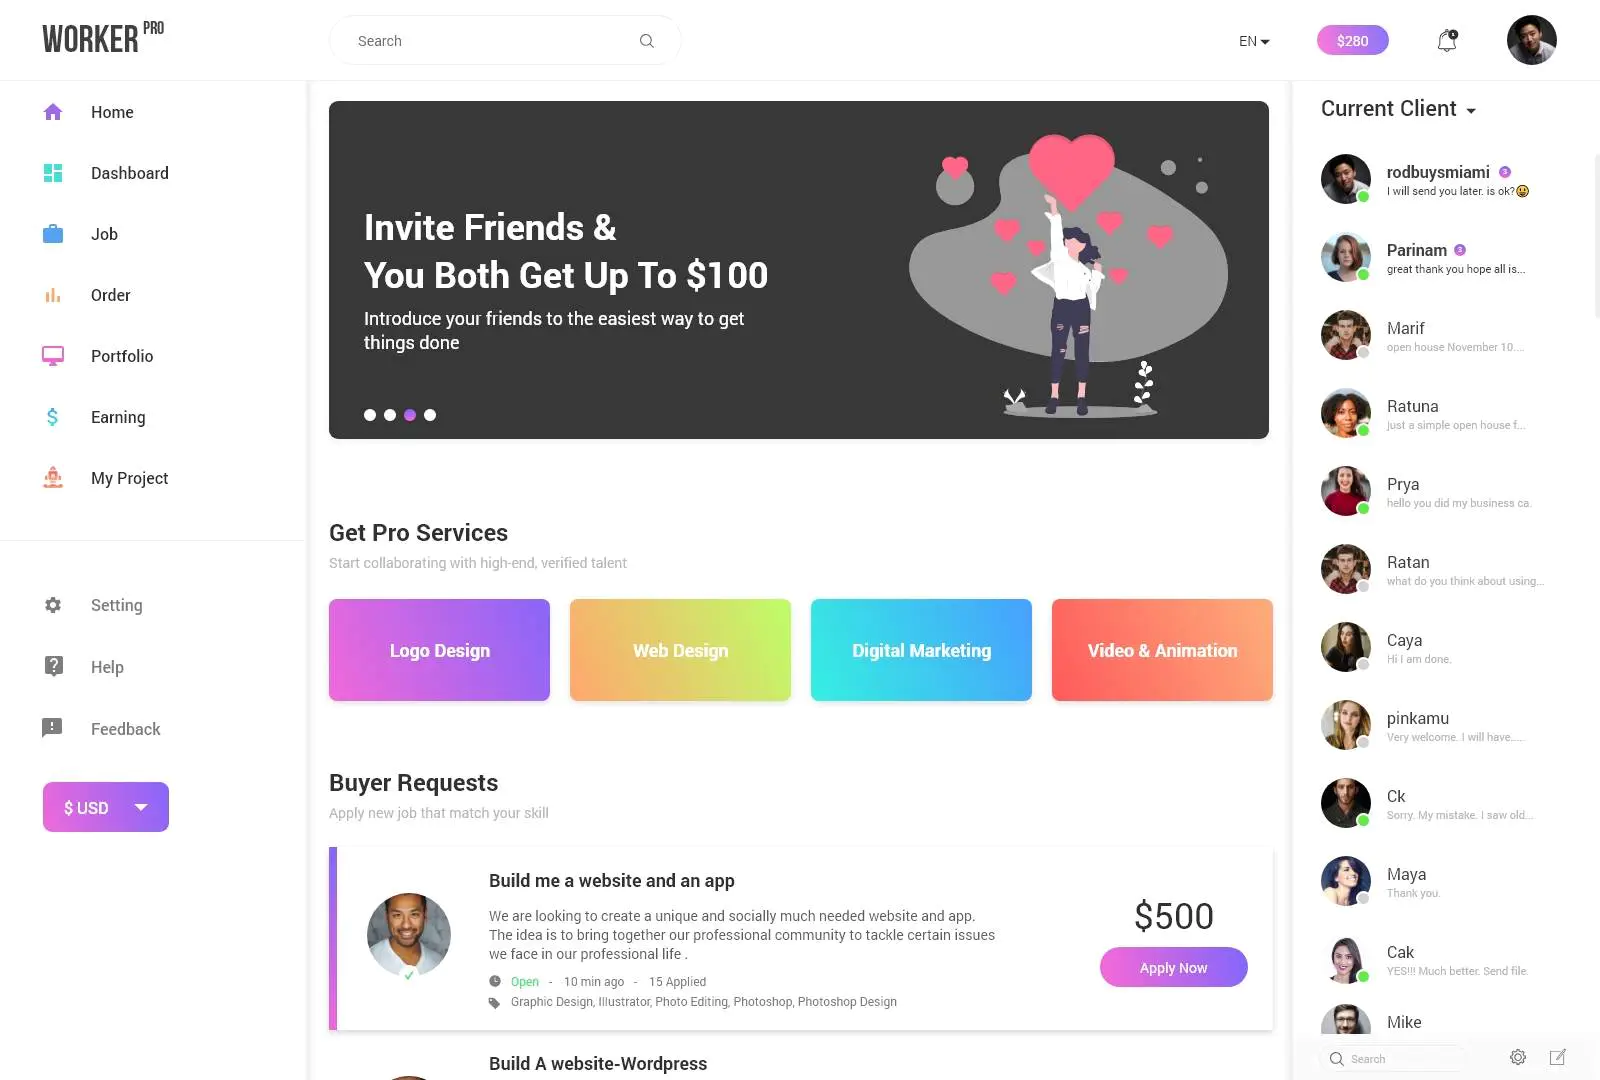Open the EN language dropdown

[x=1254, y=41]
